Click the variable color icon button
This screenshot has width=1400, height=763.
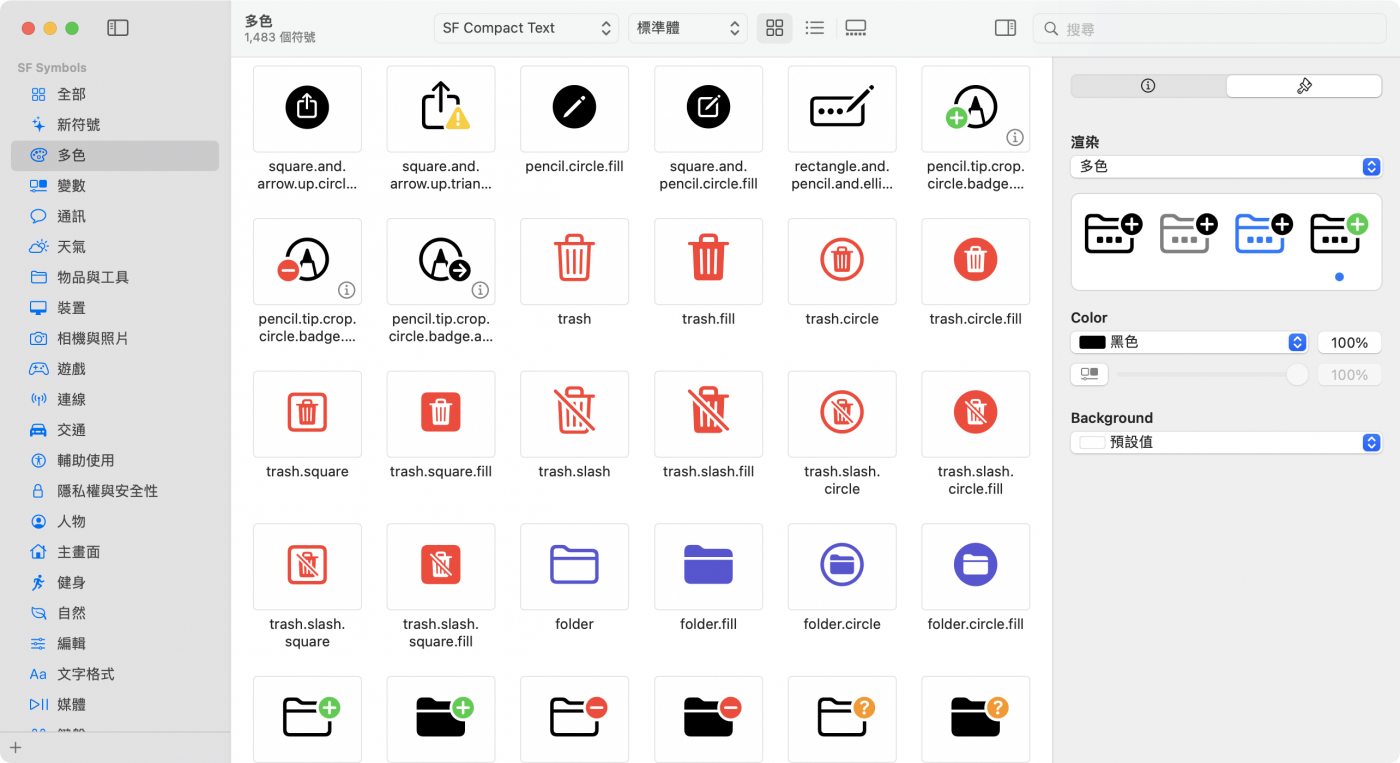click(x=1089, y=374)
